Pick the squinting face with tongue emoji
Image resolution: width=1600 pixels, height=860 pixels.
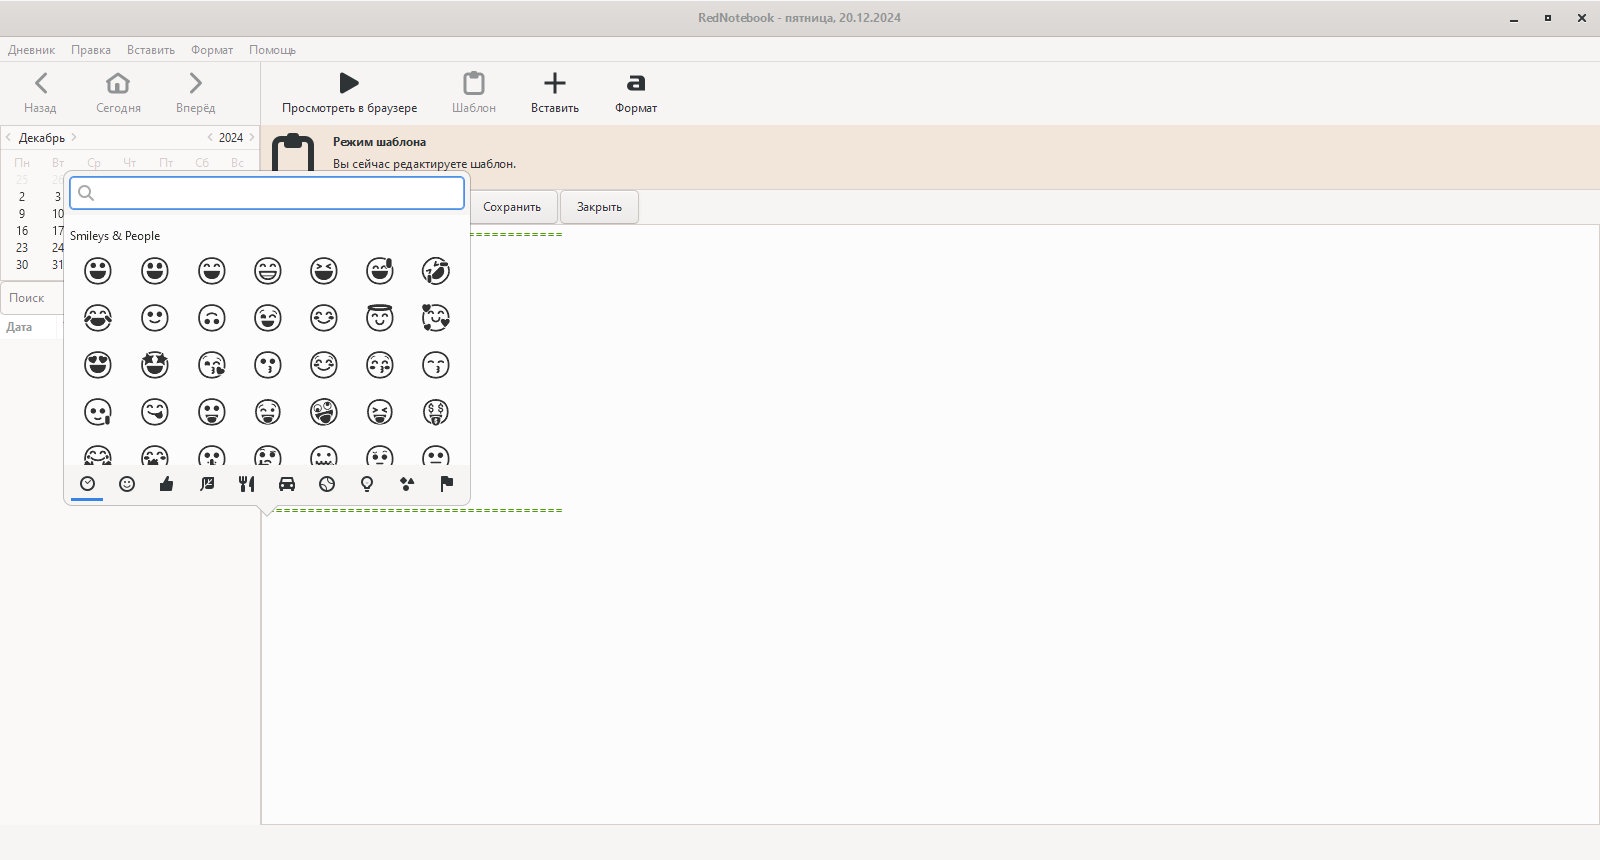(x=380, y=412)
